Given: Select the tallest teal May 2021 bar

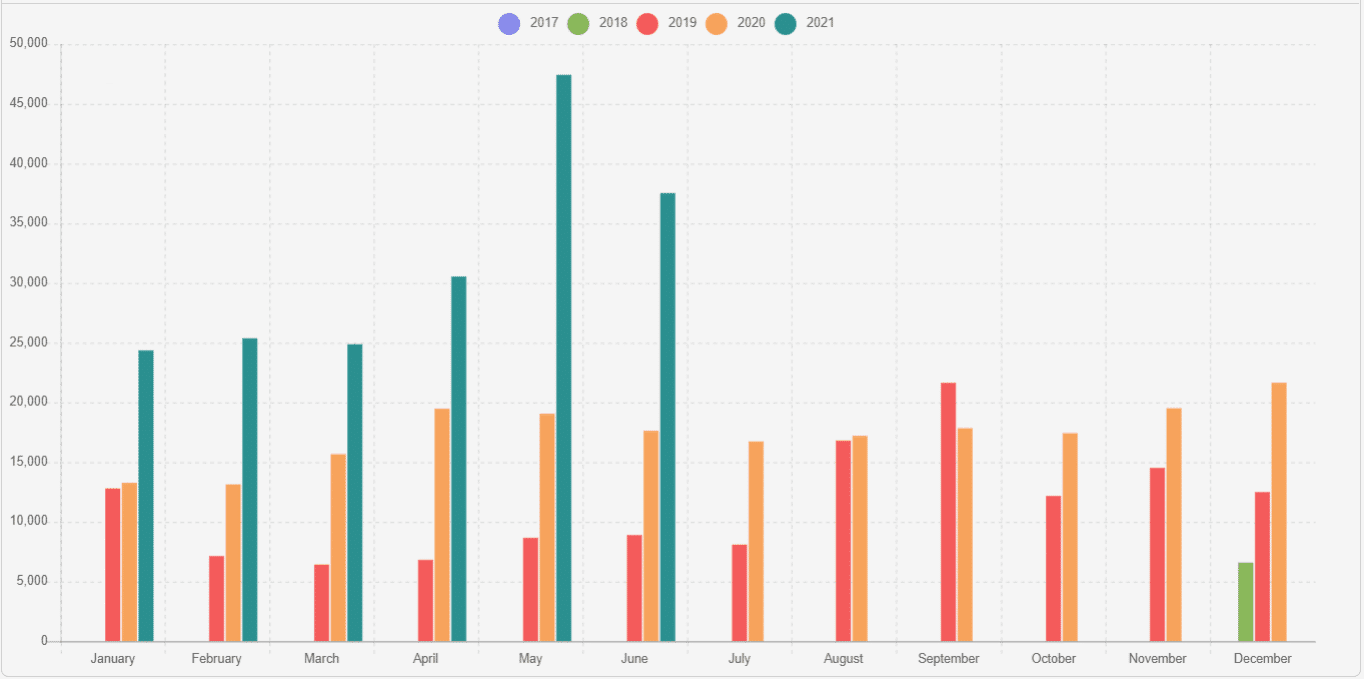Looking at the screenshot, I should click(564, 358).
